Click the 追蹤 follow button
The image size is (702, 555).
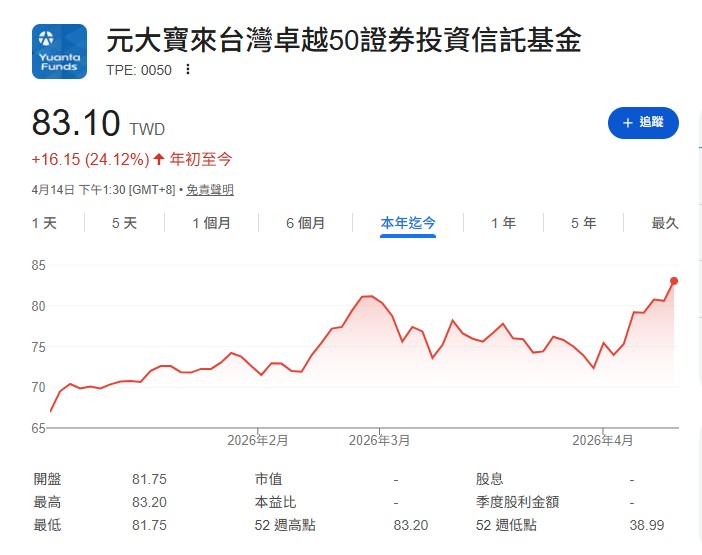643,123
